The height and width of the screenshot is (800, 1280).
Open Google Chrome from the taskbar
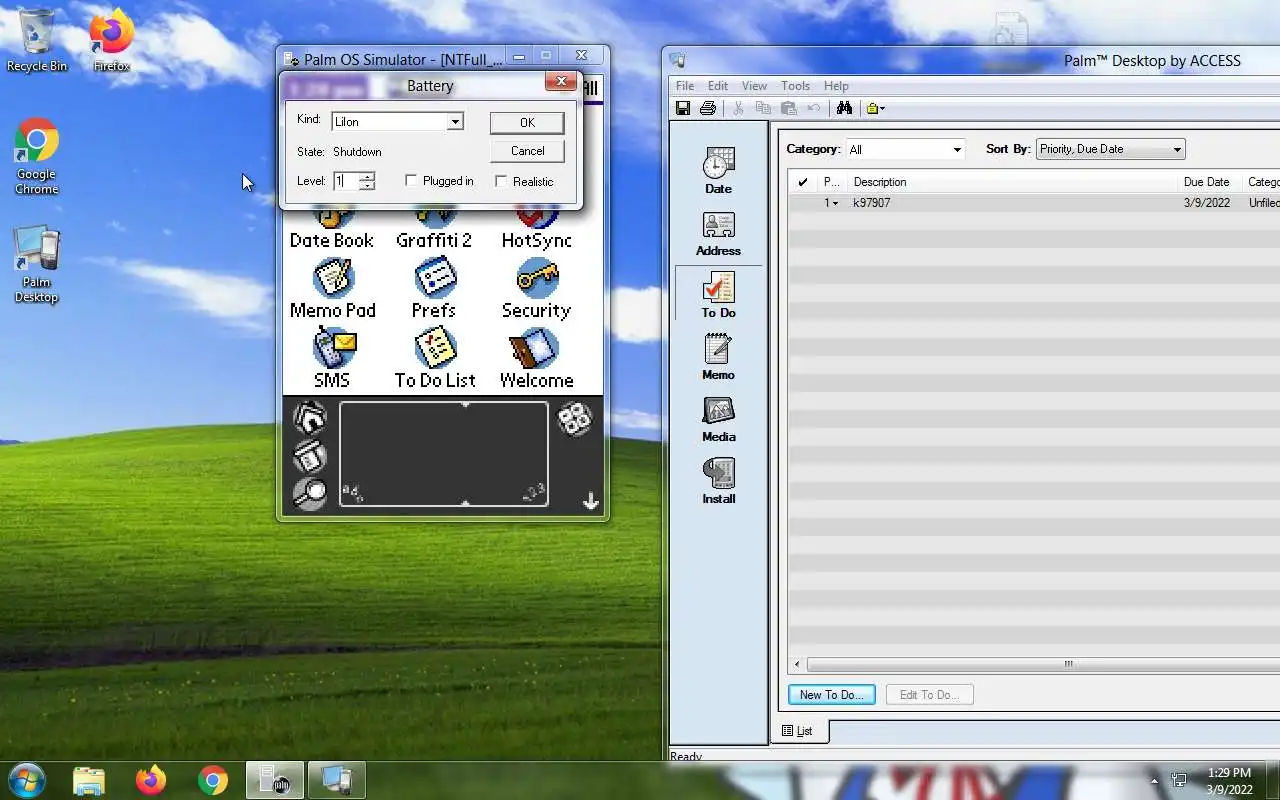[212, 779]
